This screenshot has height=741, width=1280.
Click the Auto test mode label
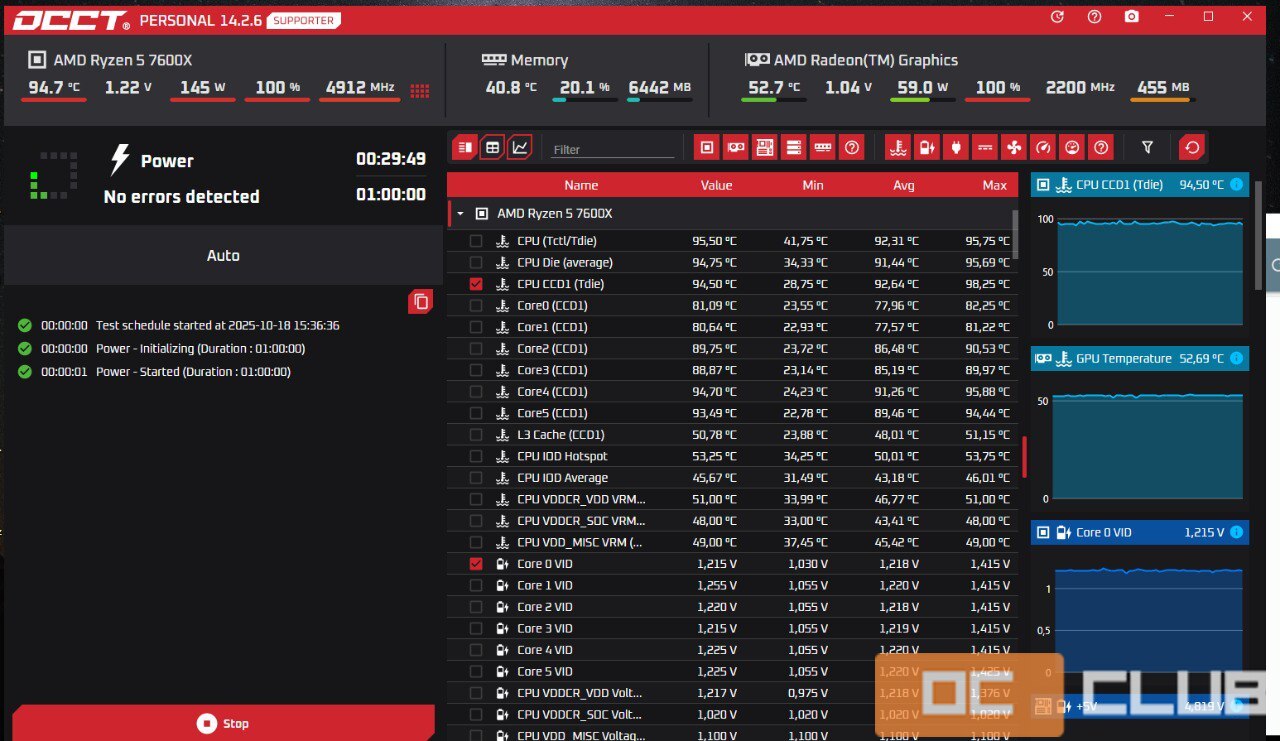coord(222,255)
